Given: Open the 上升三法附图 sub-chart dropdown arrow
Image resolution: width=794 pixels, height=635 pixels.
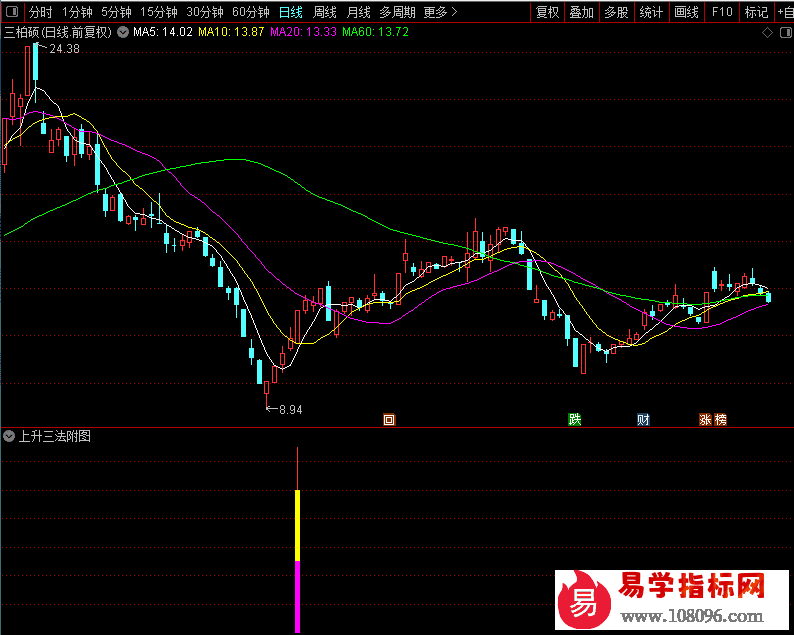Looking at the screenshot, I should 9,436.
